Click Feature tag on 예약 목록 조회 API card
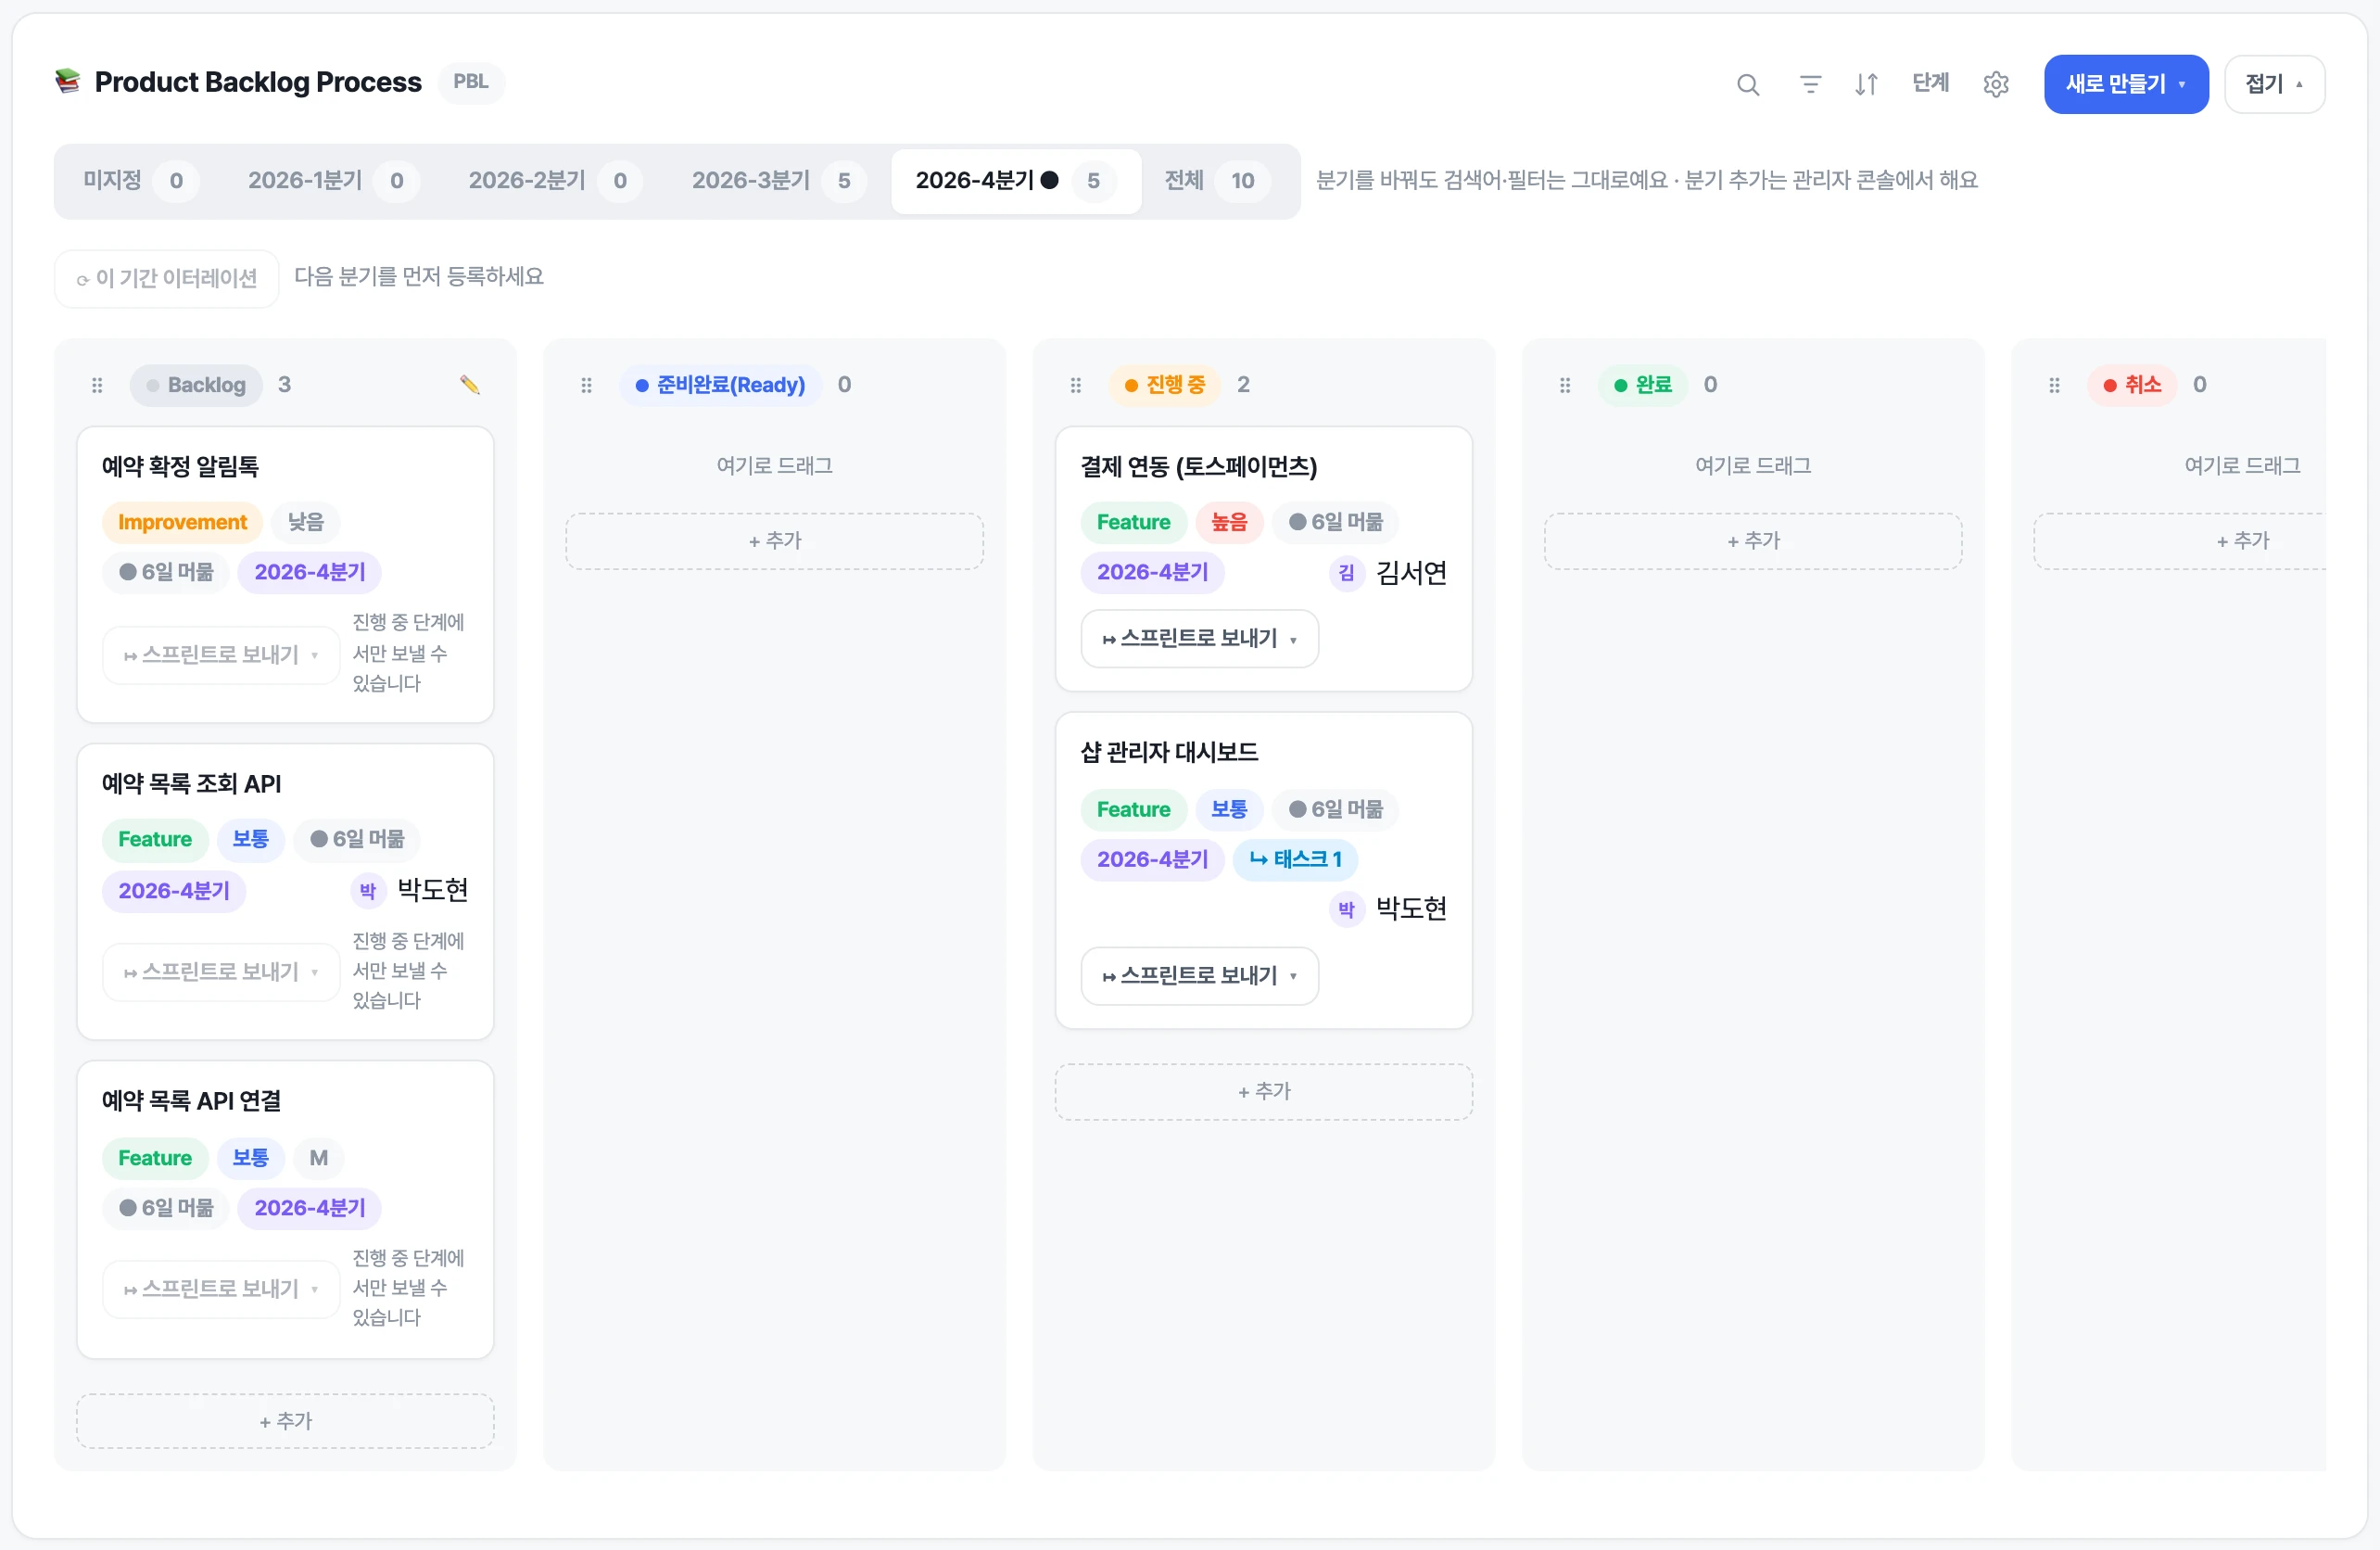This screenshot has width=2380, height=1550. tap(155, 839)
